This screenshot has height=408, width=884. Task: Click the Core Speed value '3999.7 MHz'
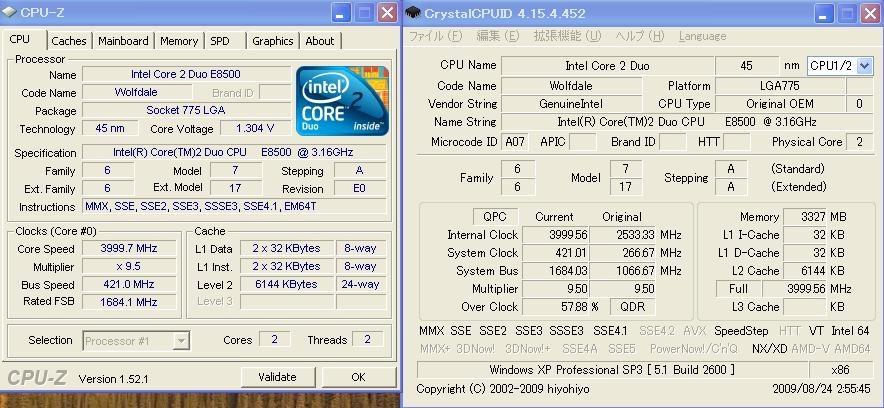point(131,249)
